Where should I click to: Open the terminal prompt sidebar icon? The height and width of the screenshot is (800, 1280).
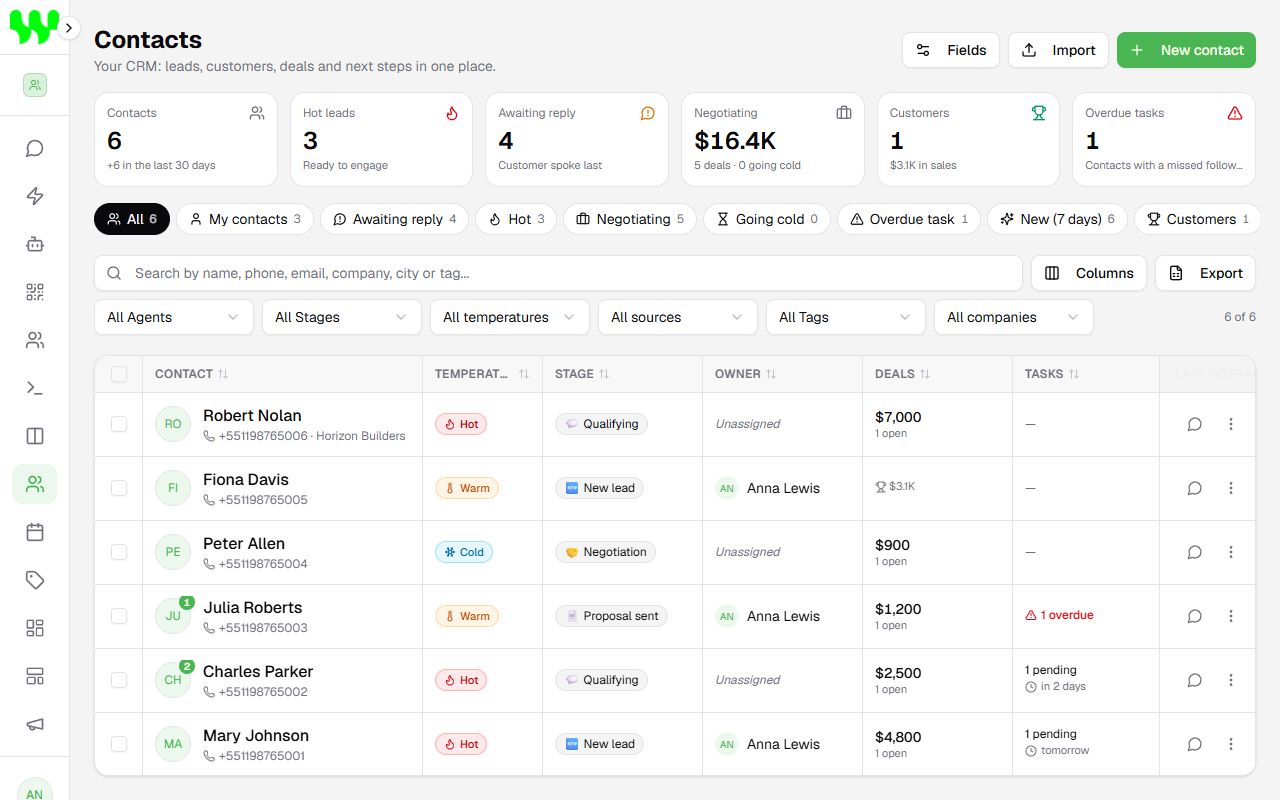pos(35,388)
